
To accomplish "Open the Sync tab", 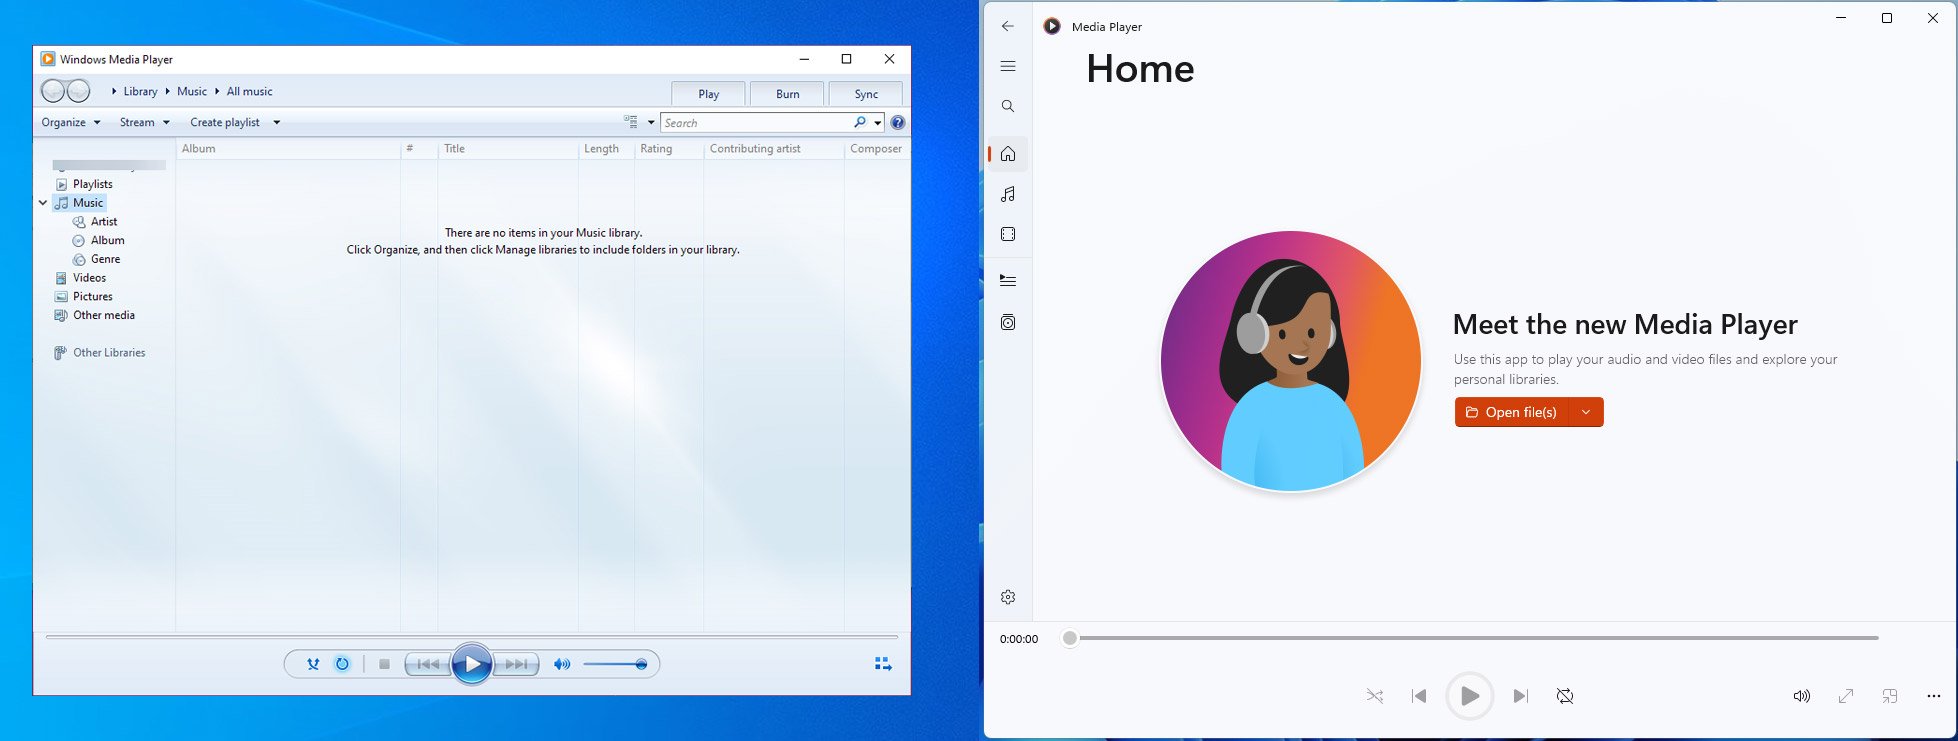I will point(866,94).
